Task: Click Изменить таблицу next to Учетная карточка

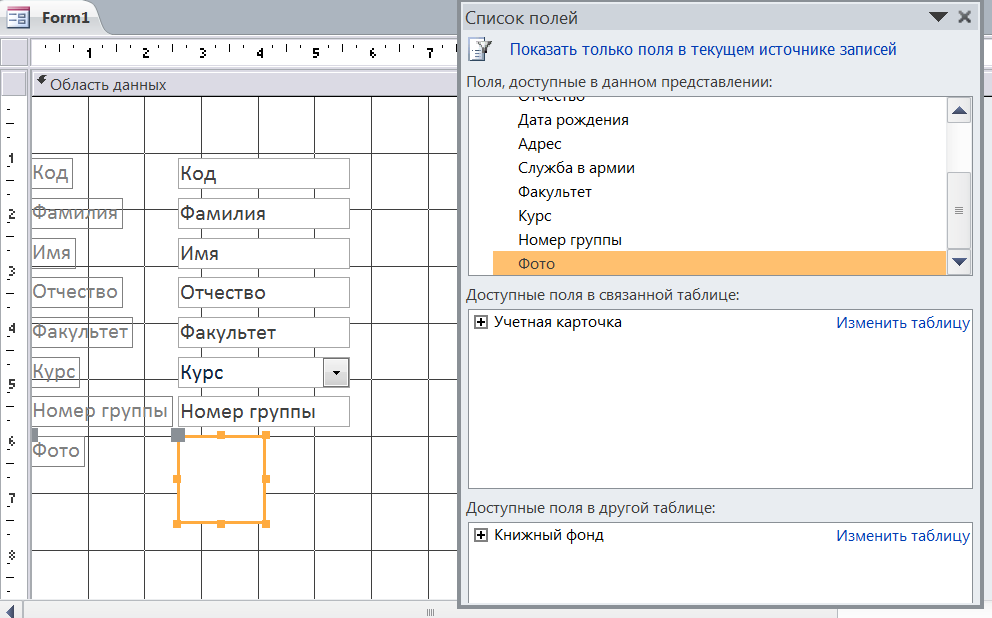Action: 903,323
